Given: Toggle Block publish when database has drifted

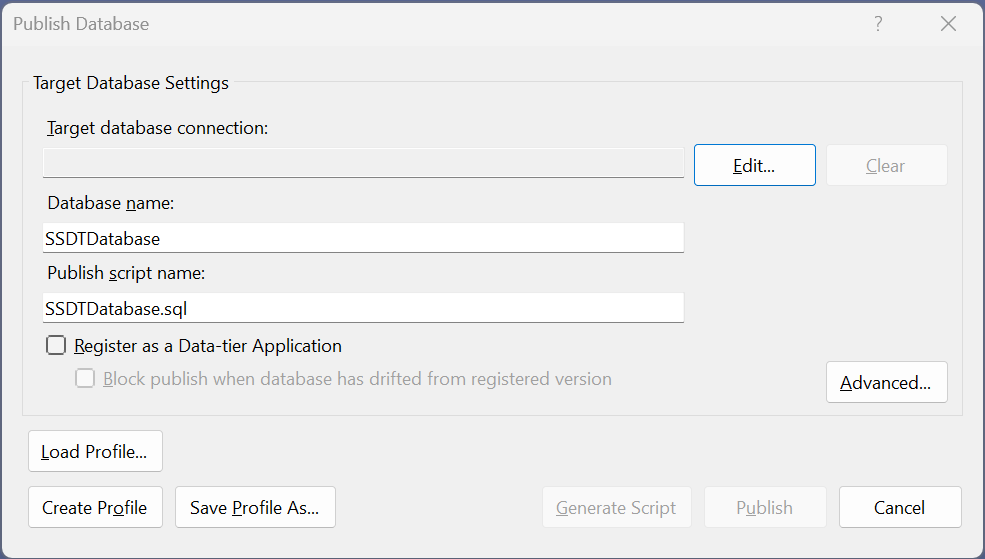Looking at the screenshot, I should point(86,379).
